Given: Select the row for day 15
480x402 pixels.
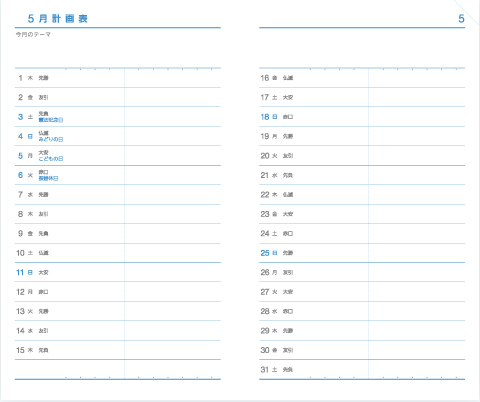Looking at the screenshot, I should [x=118, y=350].
